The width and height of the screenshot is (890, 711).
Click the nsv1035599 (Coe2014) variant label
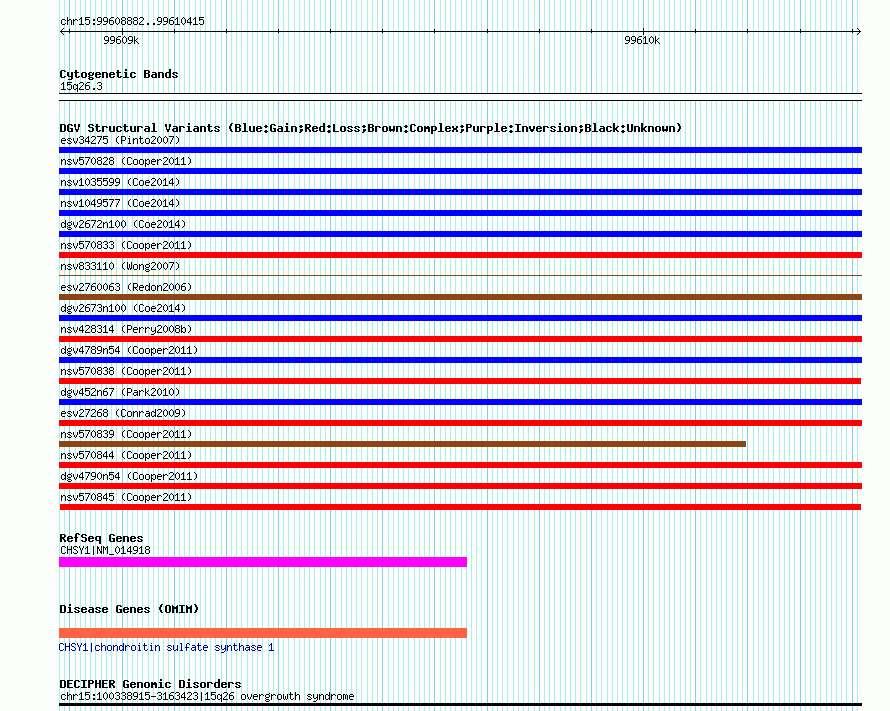pyautogui.click(x=120, y=182)
